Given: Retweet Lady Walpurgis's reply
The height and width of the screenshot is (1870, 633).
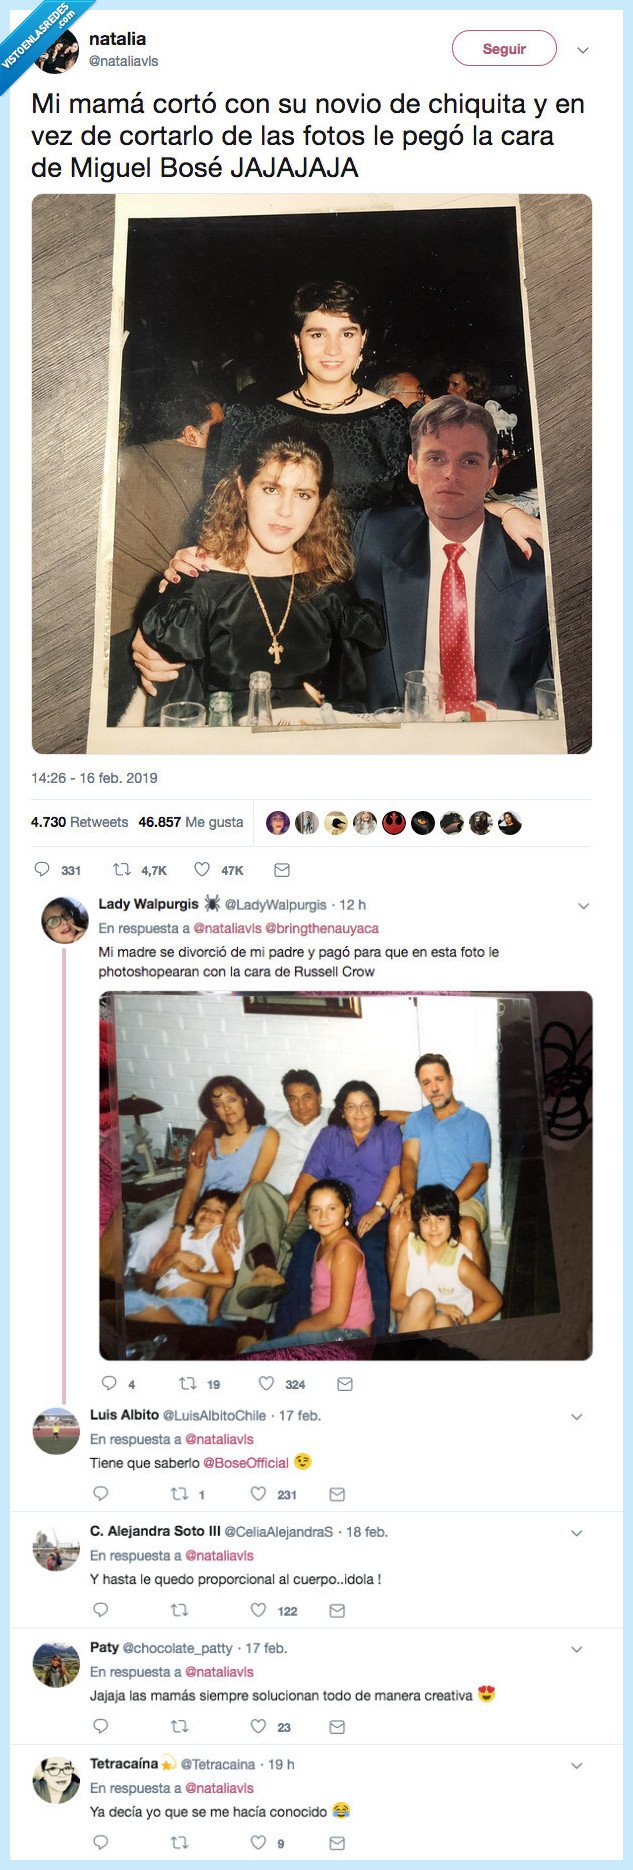Looking at the screenshot, I should [187, 1384].
